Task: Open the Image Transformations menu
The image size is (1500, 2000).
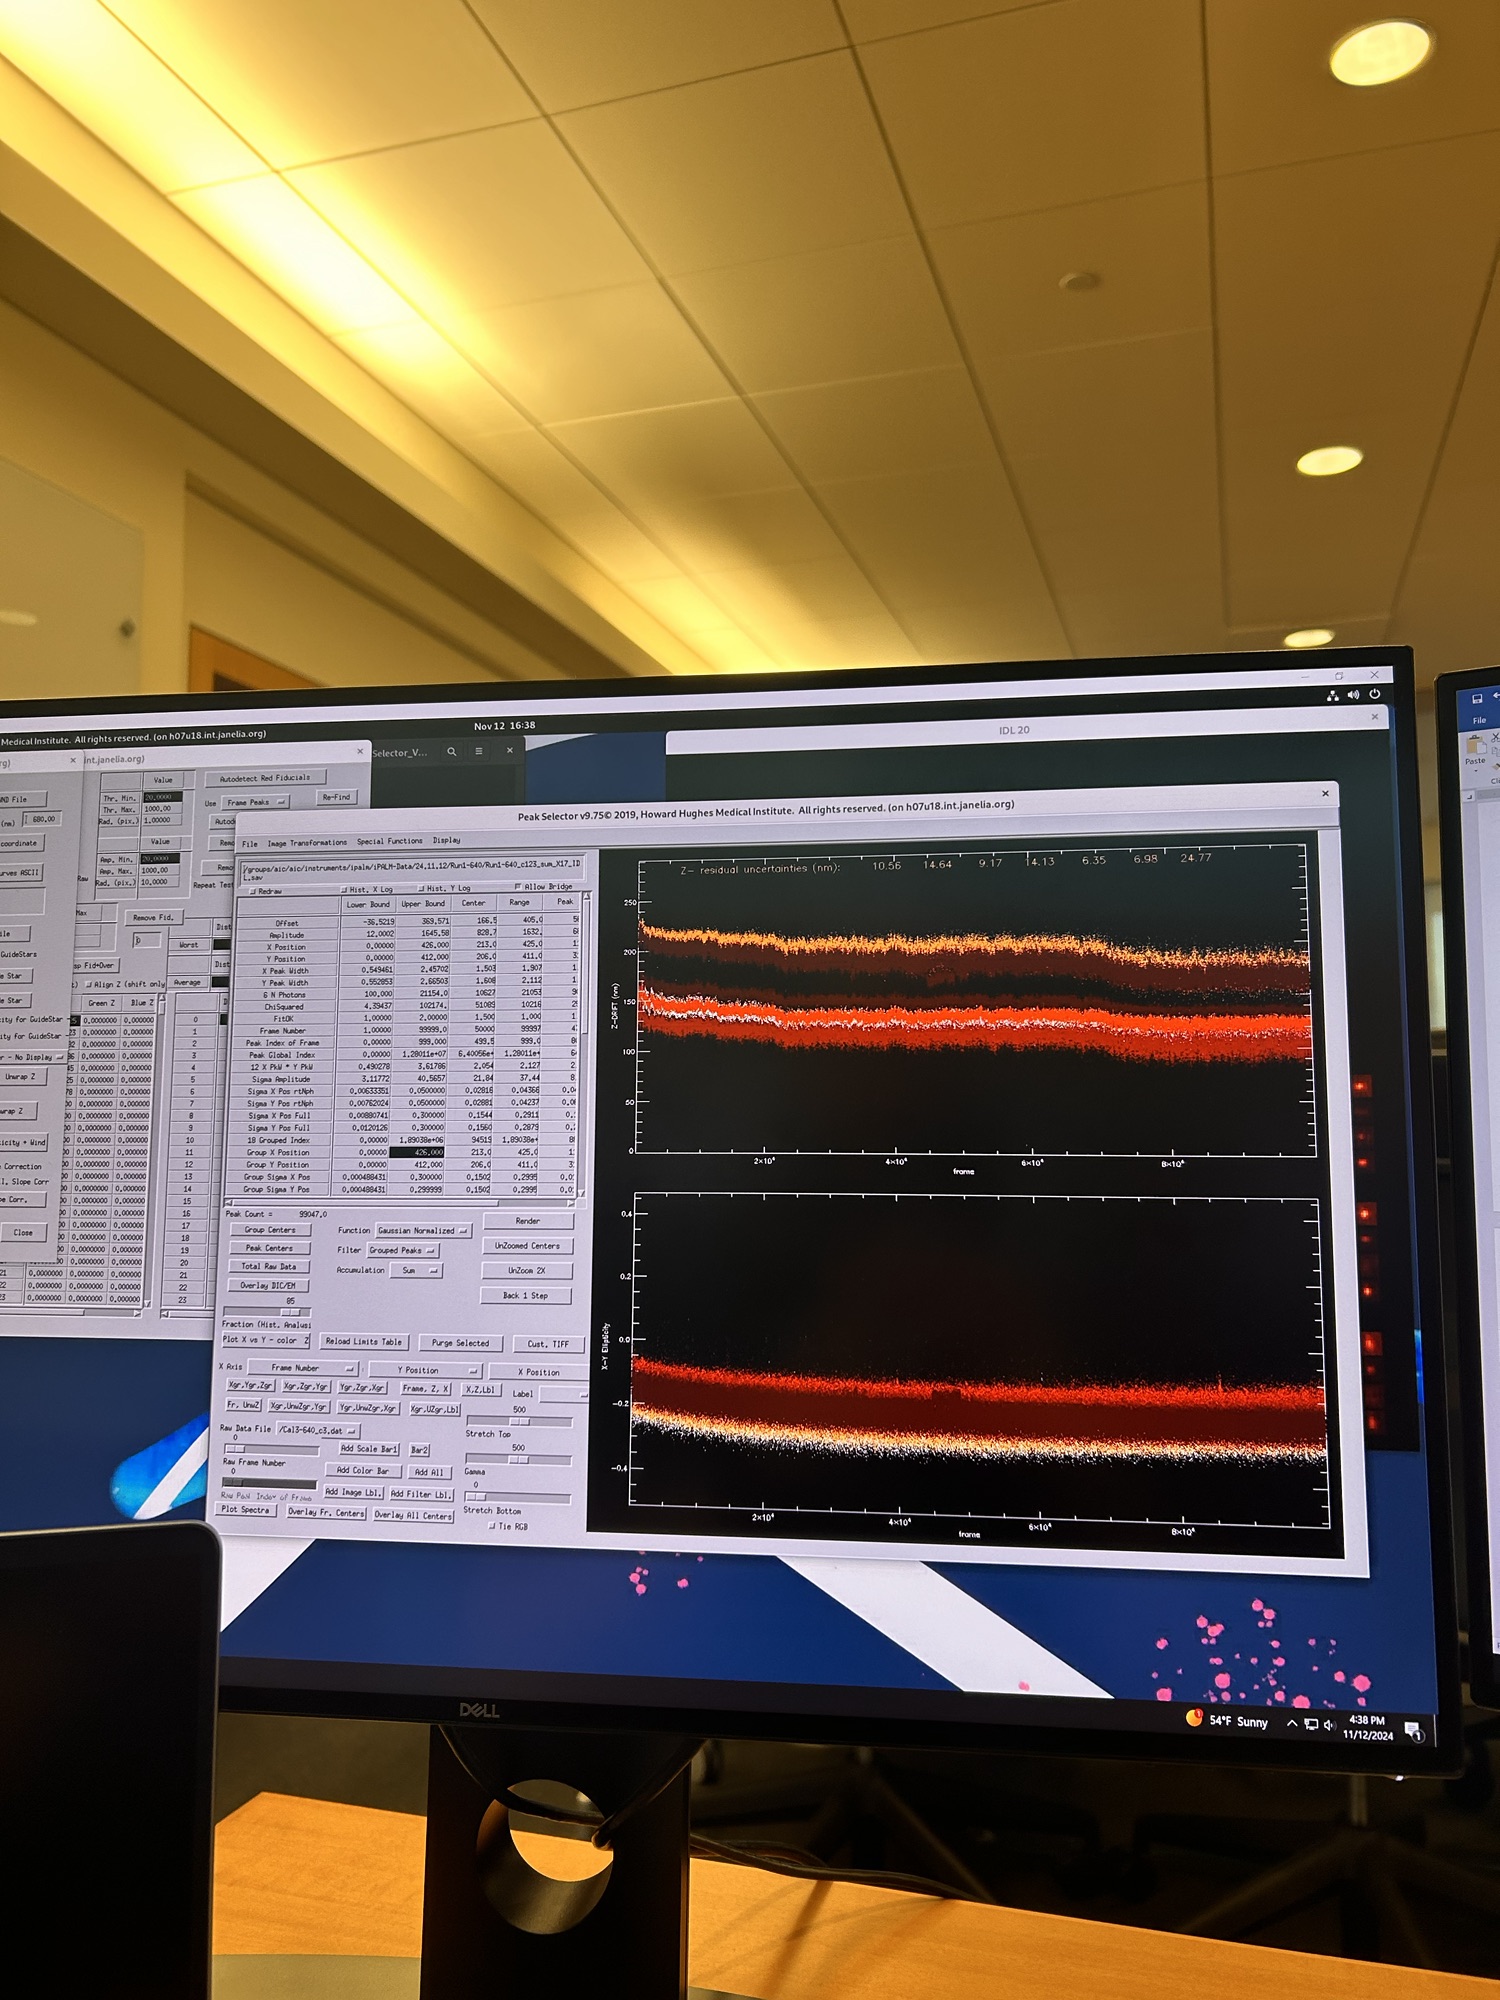Action: 307,842
